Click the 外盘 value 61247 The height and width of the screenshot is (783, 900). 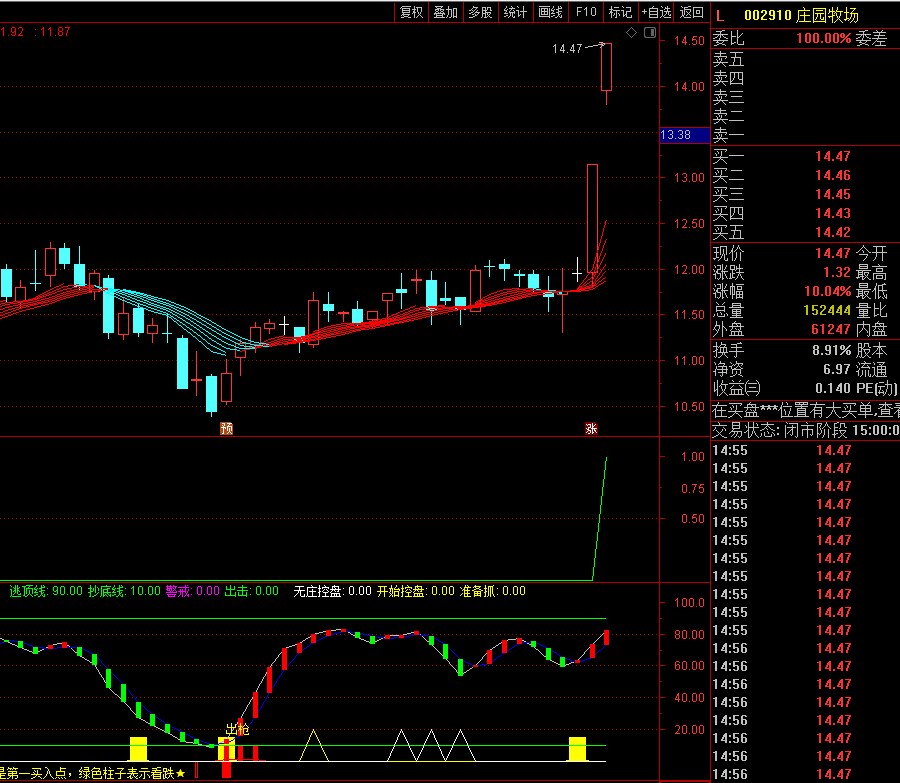coord(831,329)
